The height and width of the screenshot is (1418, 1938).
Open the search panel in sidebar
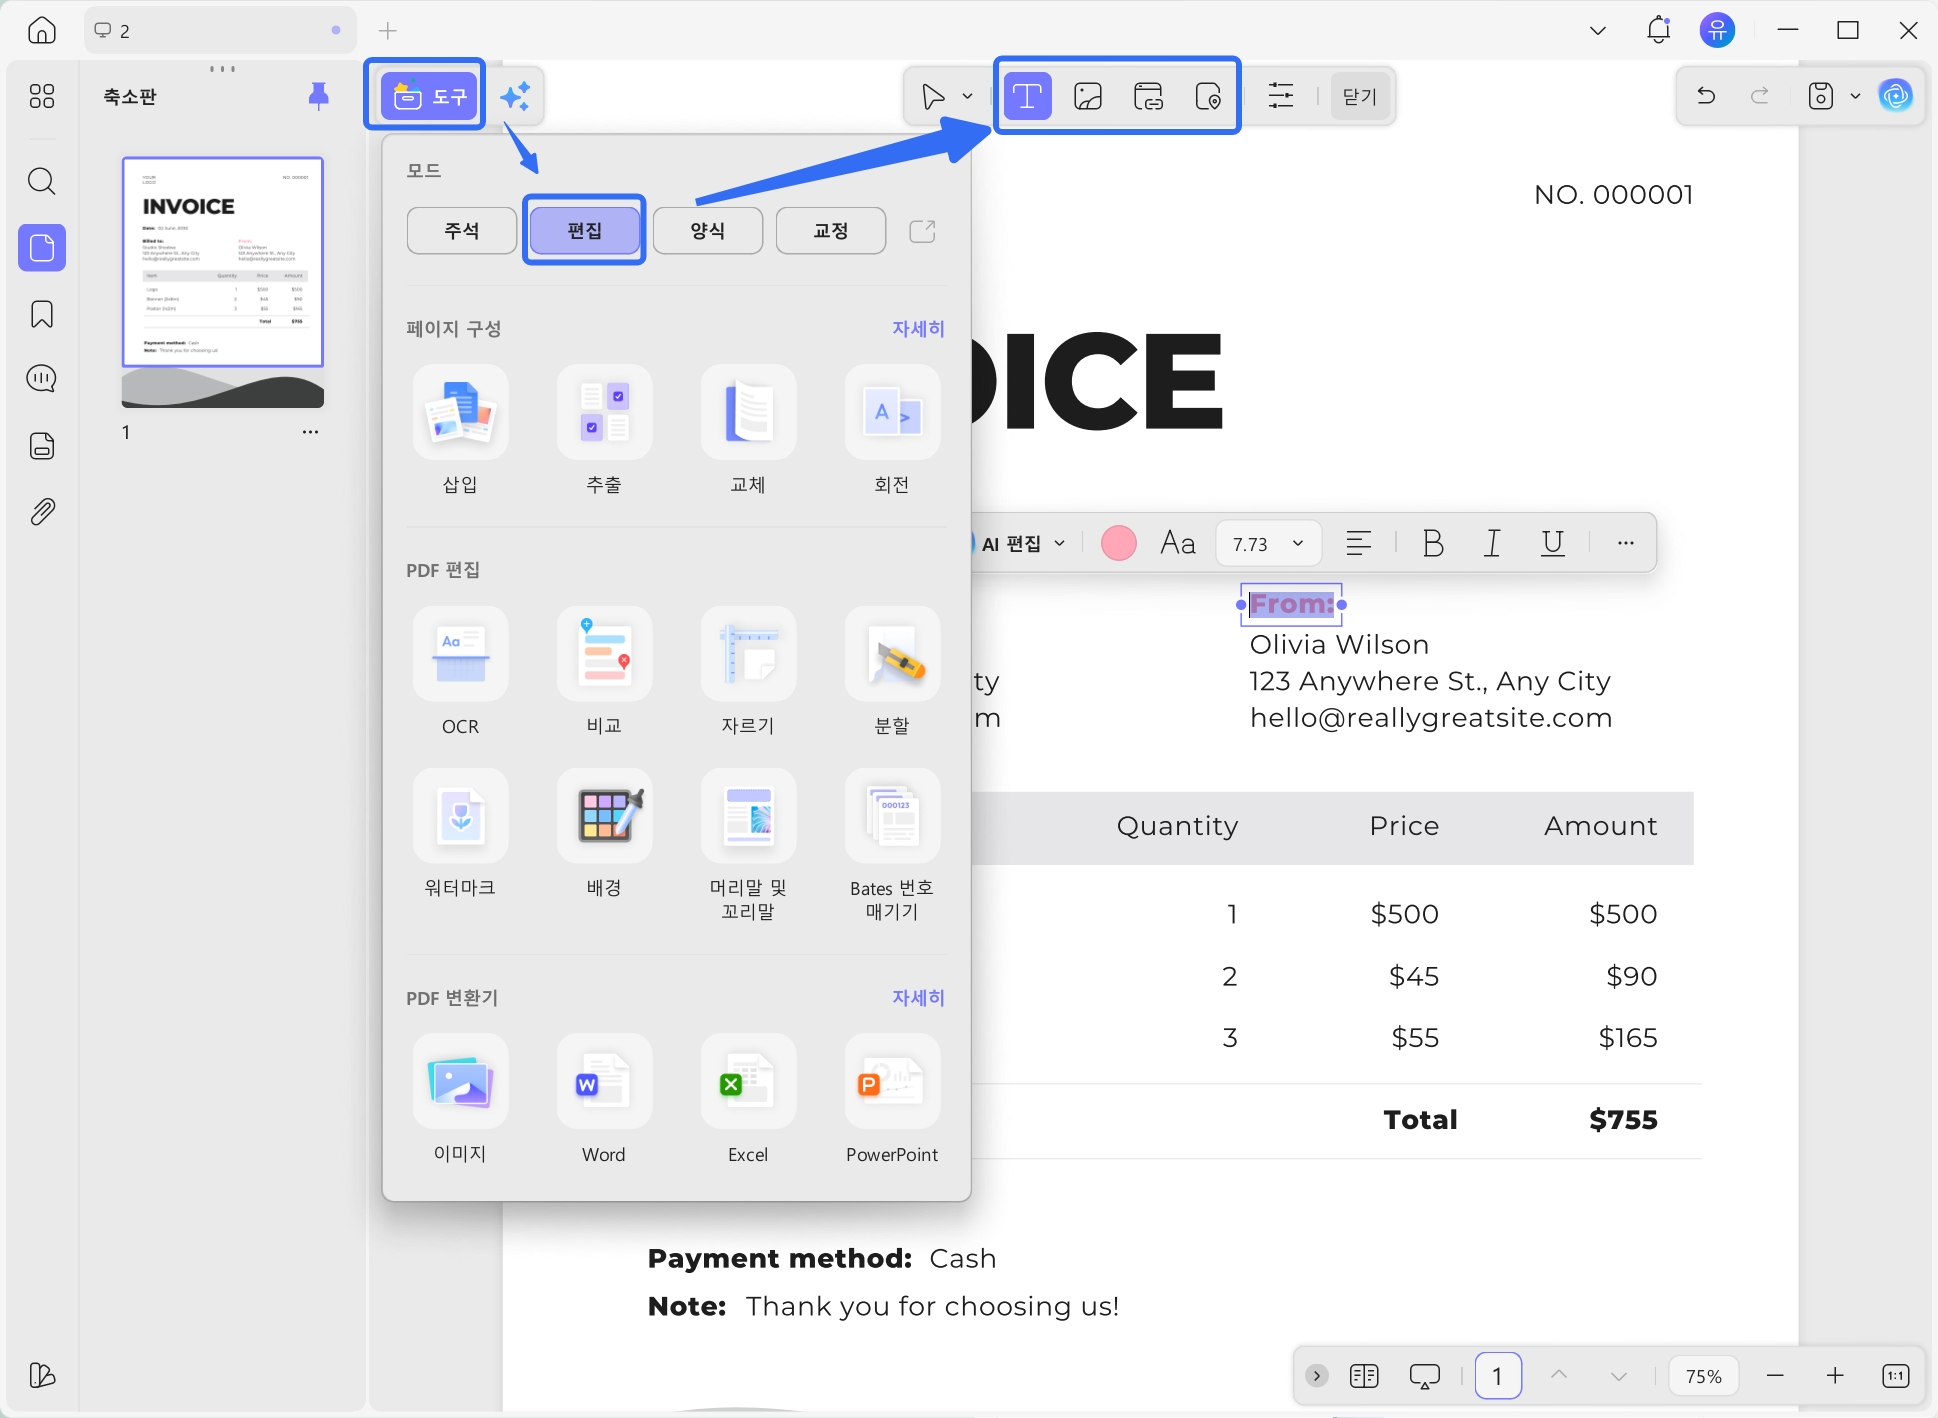[x=42, y=181]
